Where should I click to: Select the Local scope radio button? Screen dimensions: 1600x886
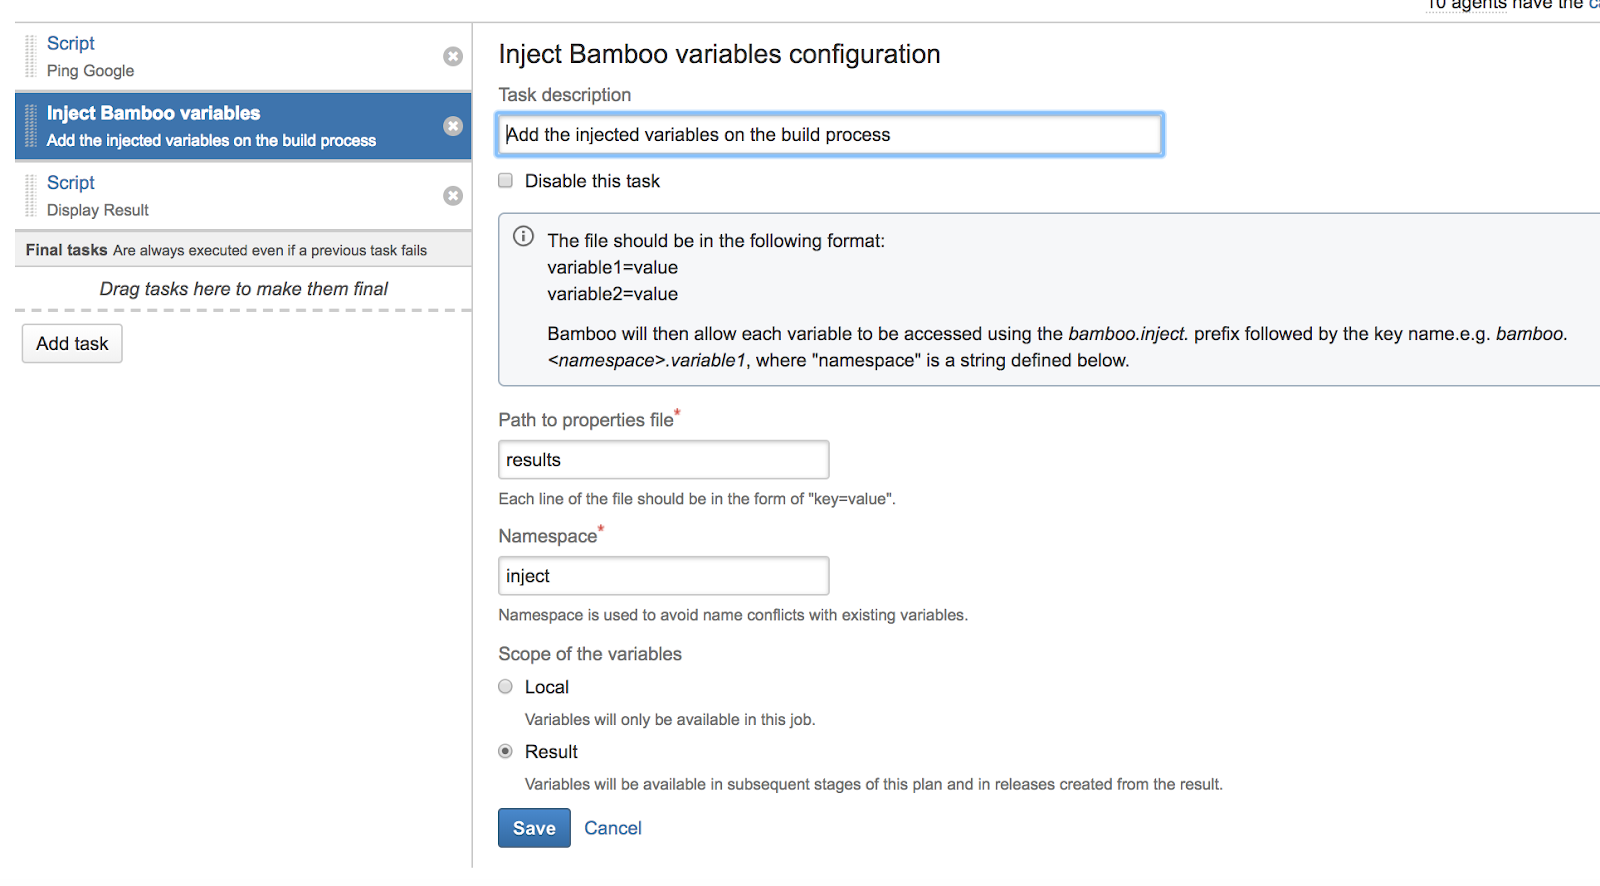tap(506, 686)
